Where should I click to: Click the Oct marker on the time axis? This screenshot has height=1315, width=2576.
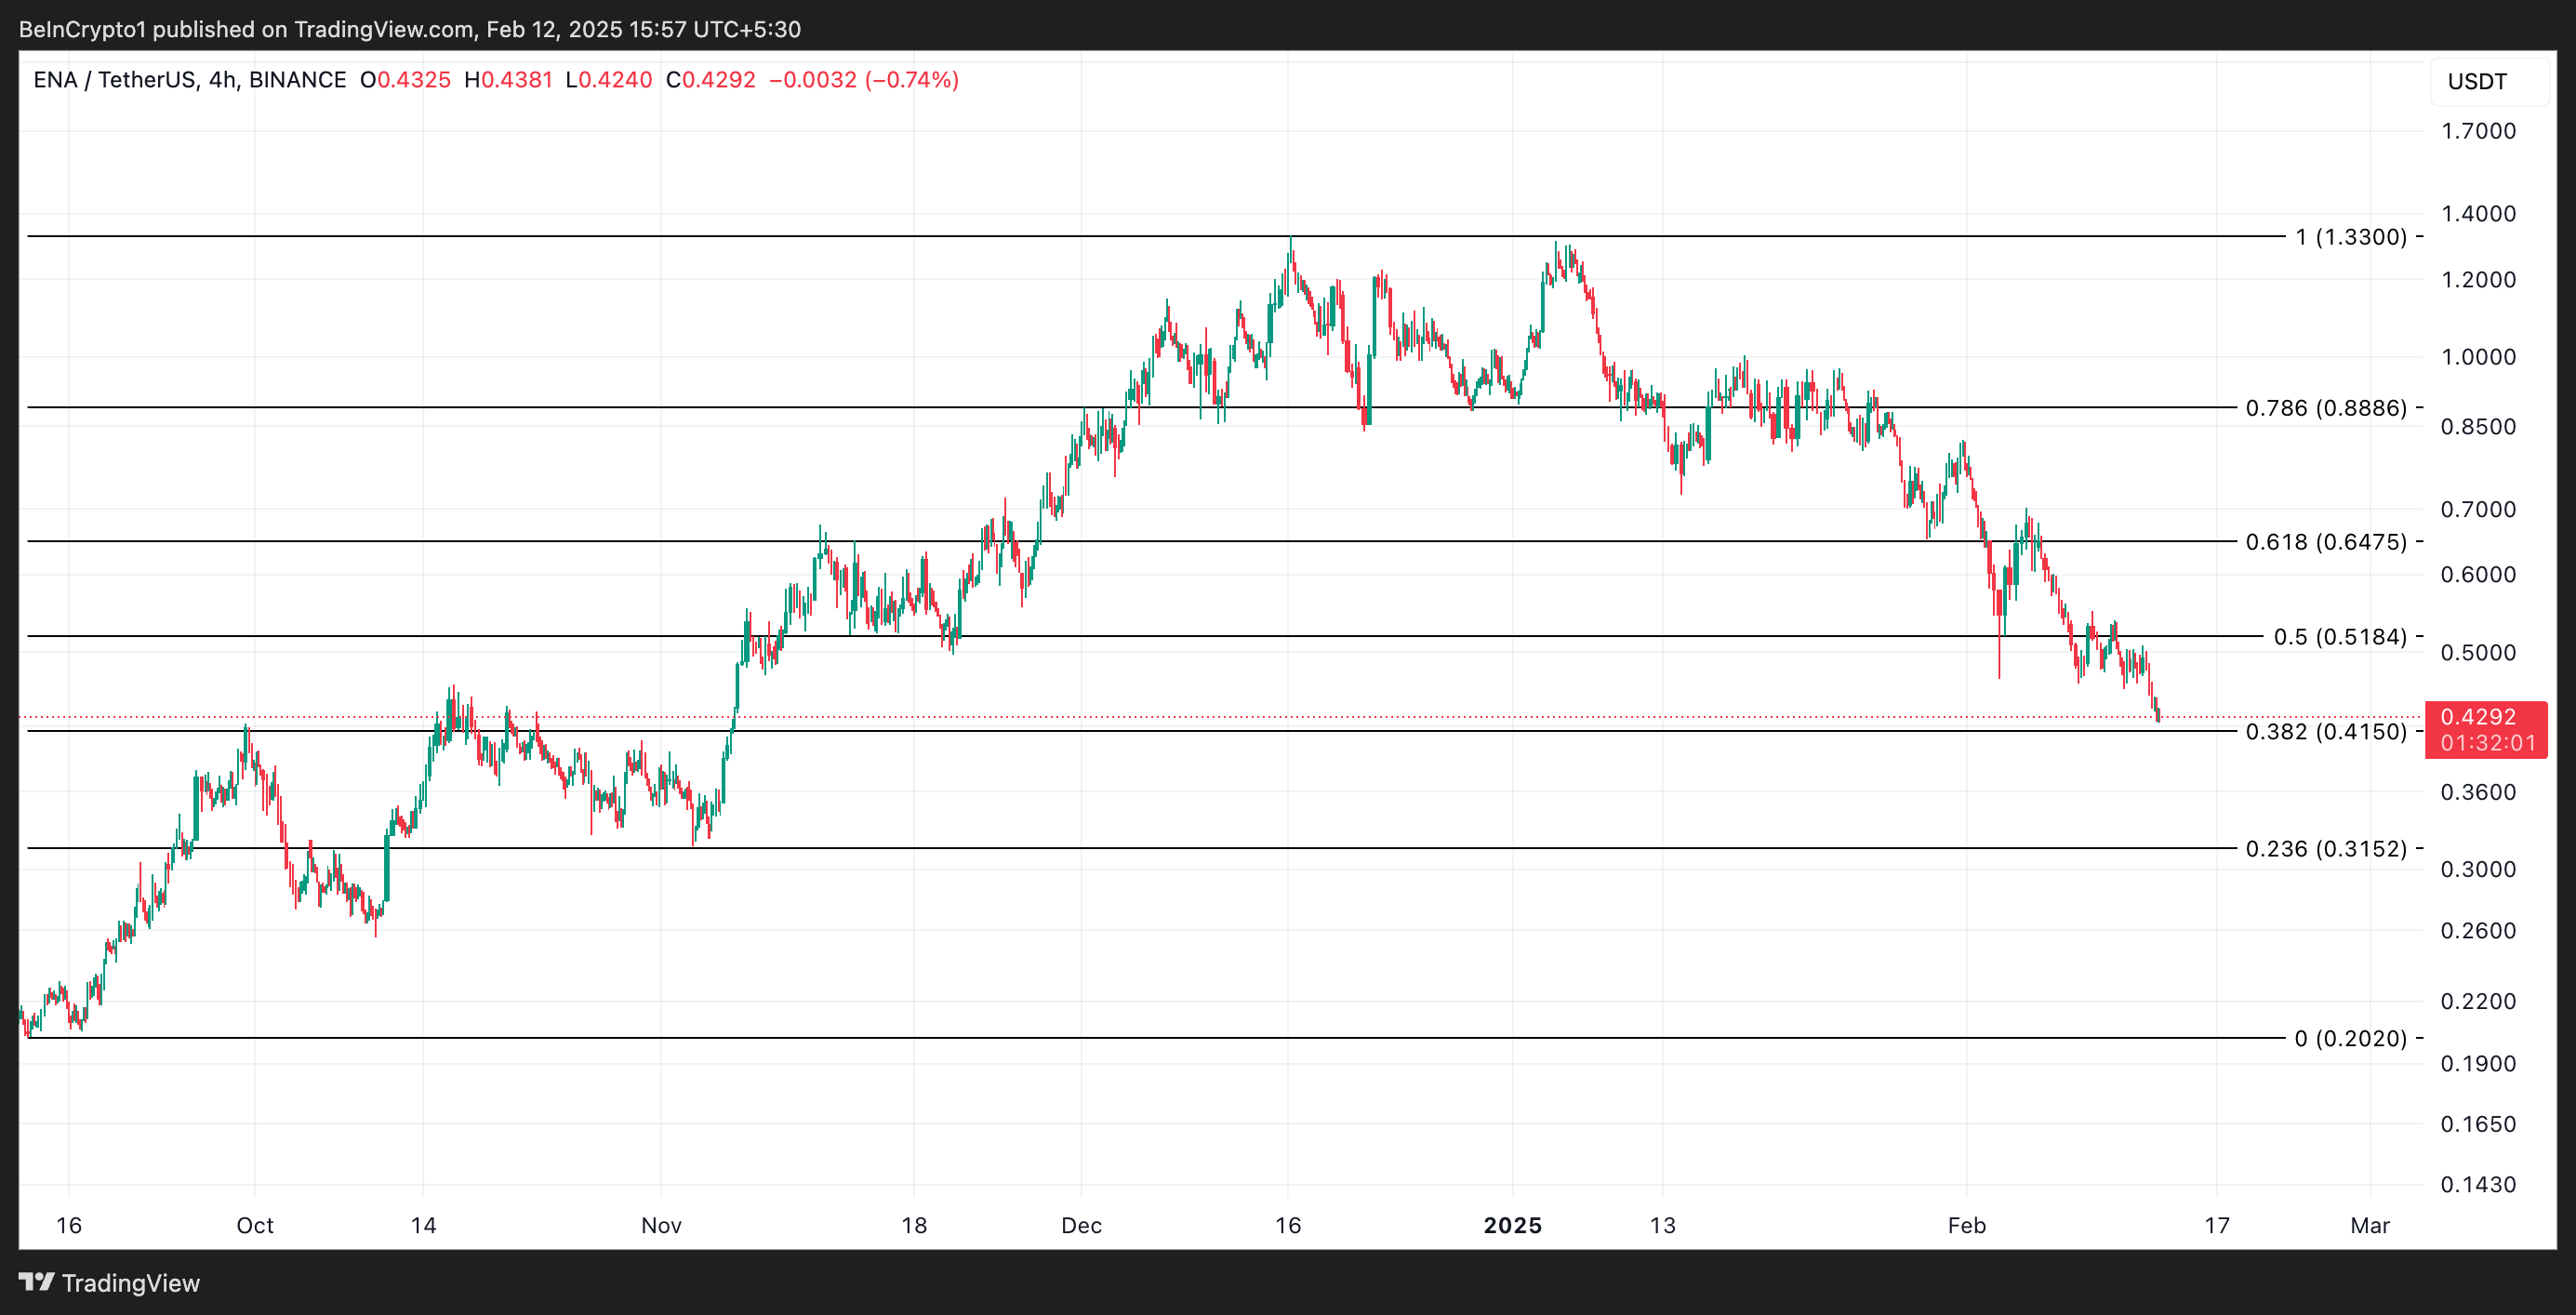click(255, 1226)
